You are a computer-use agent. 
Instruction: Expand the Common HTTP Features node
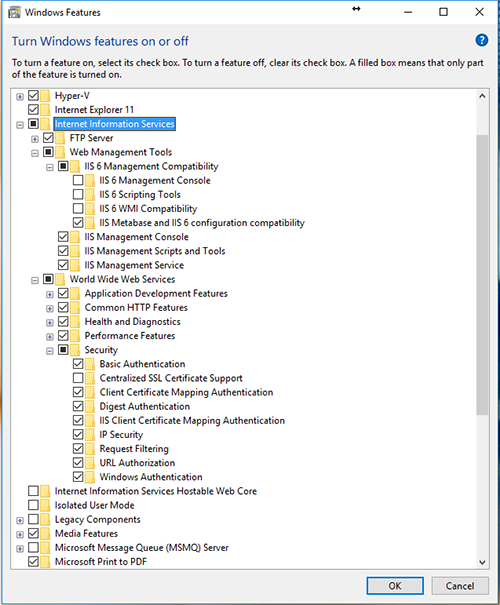click(50, 308)
